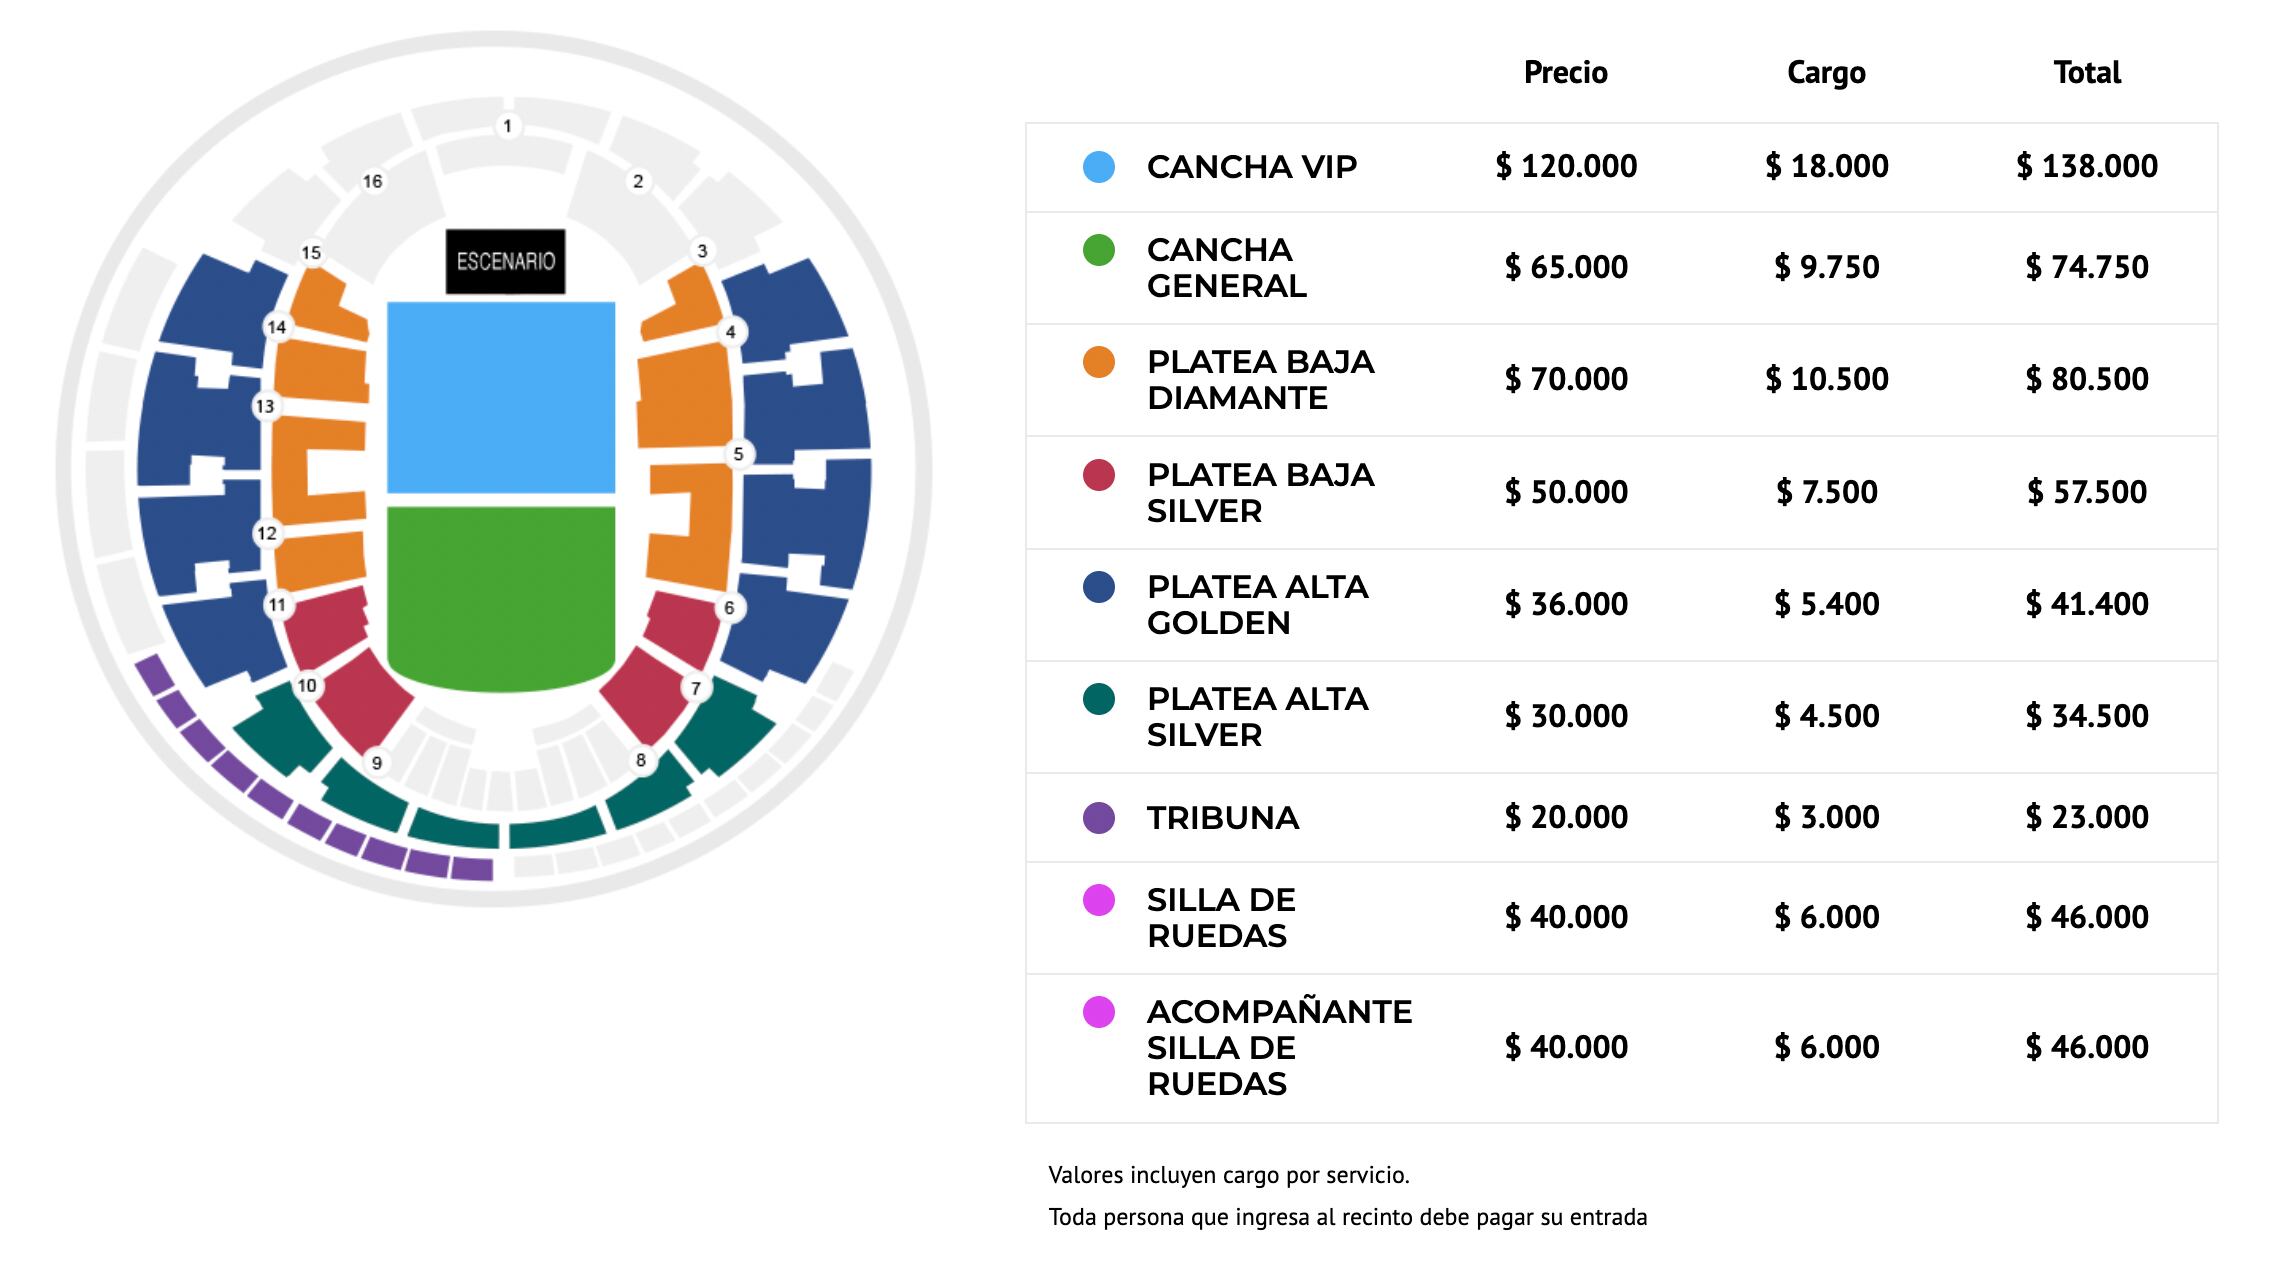Click the blue Cancha VIP floor area
This screenshot has width=2294, height=1268.
(x=500, y=396)
